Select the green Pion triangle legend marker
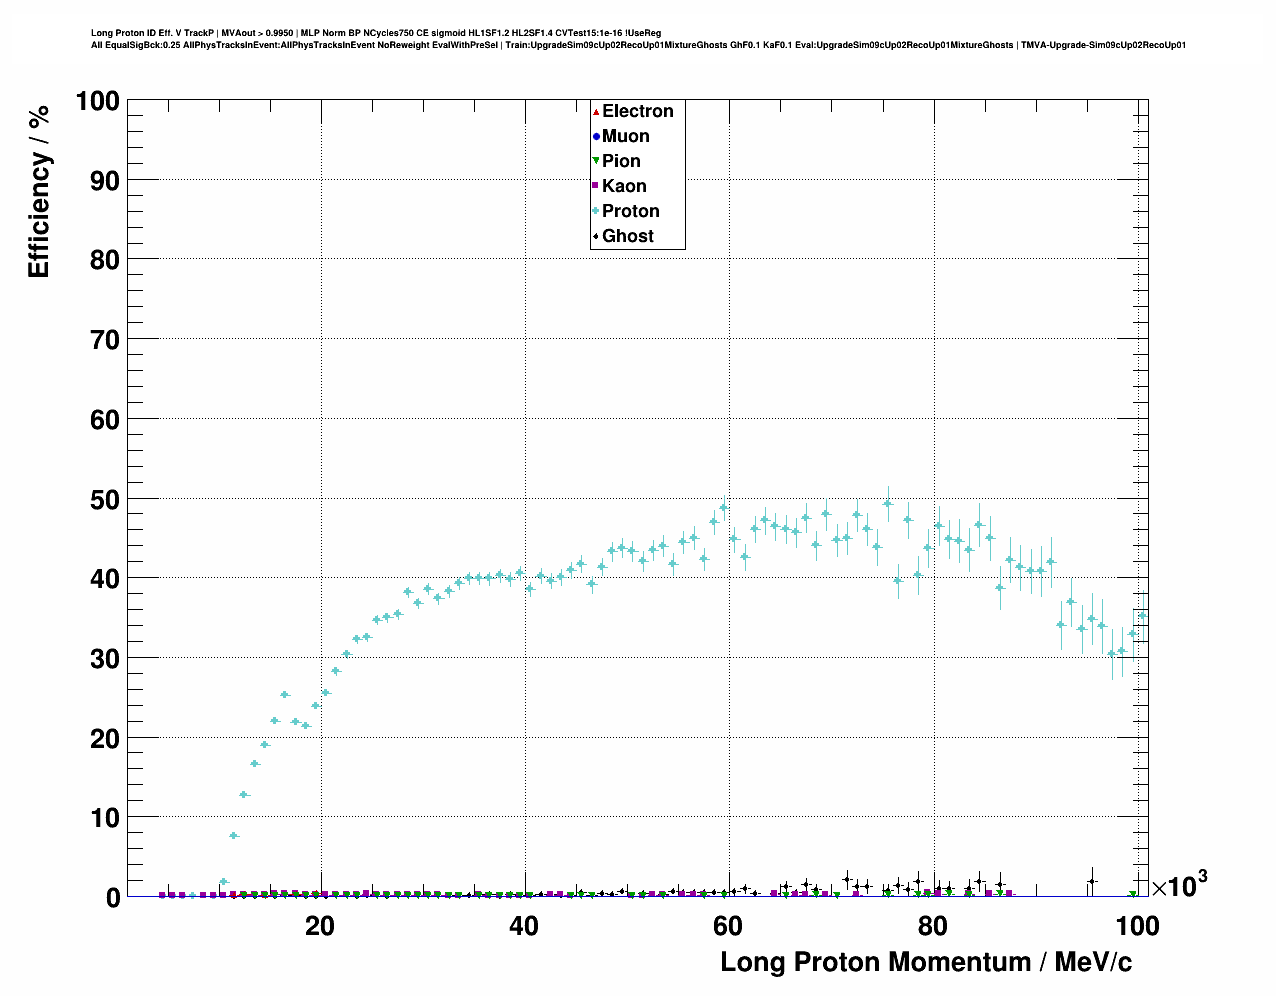1276x996 pixels. (x=596, y=161)
